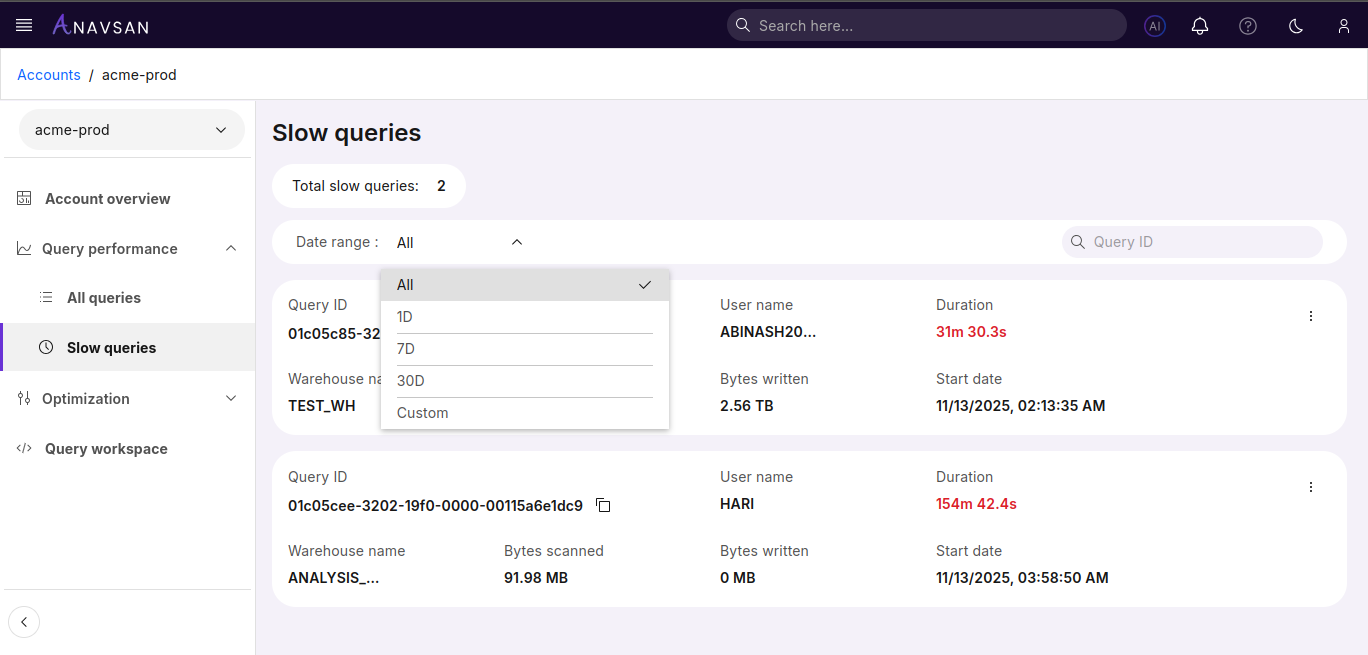This screenshot has height=655, width=1368.
Task: Open the help question mark icon
Action: pyautogui.click(x=1248, y=26)
